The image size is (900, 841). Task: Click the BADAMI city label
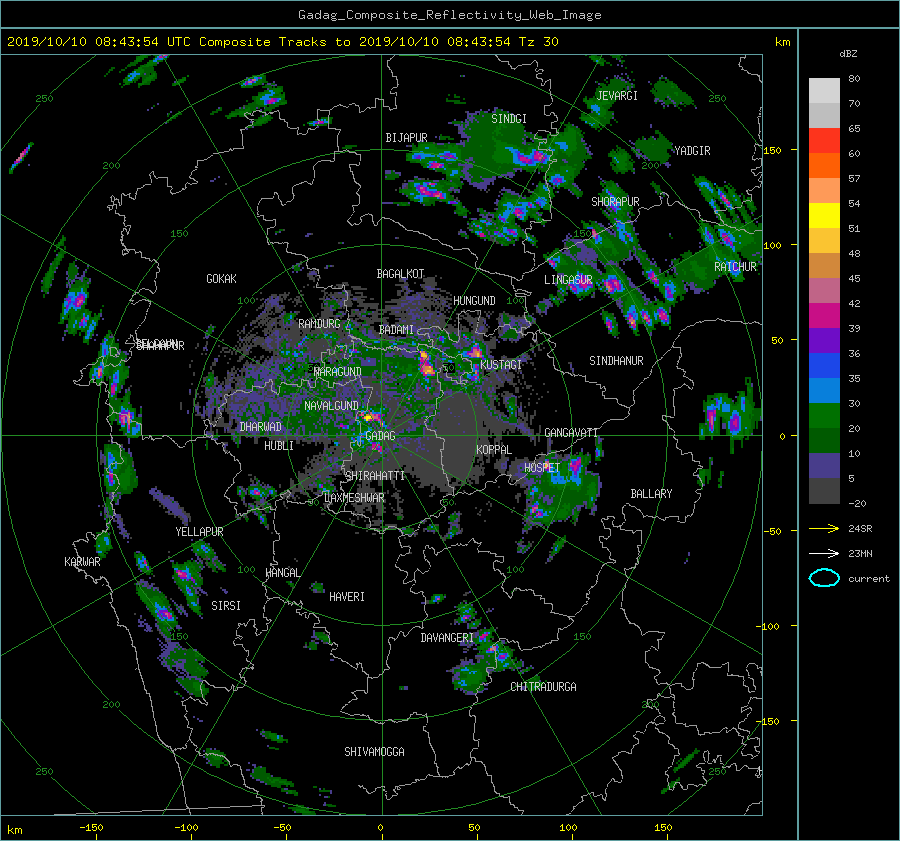pyautogui.click(x=396, y=330)
